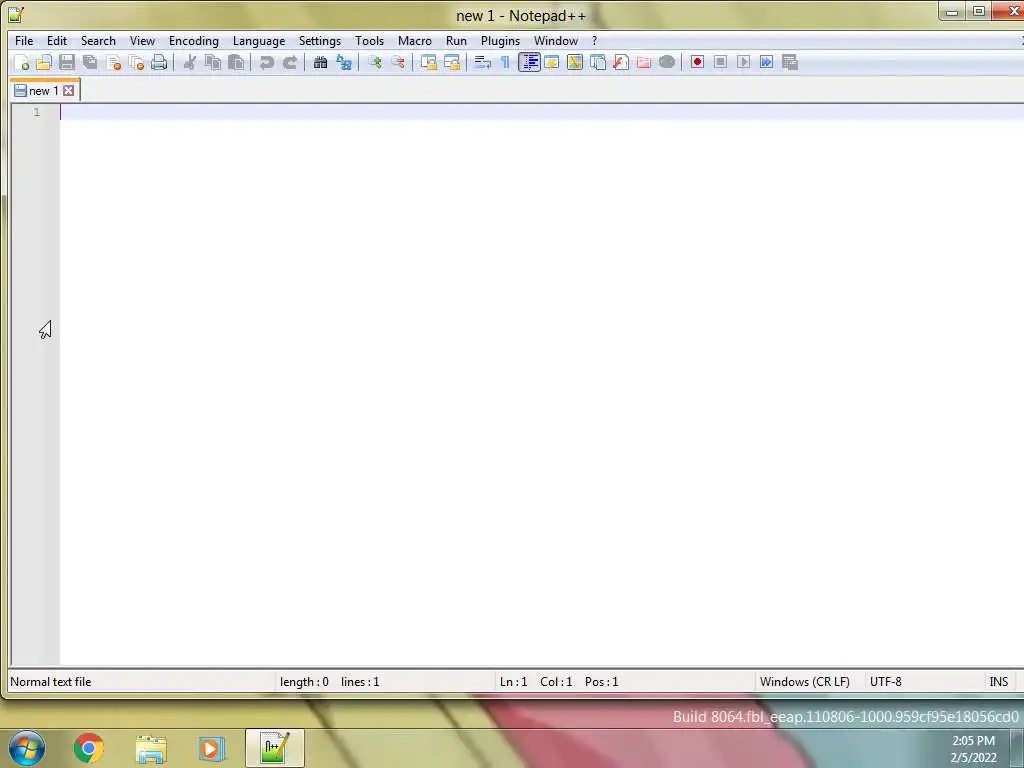Click the Save All toolbar icon
This screenshot has width=1024, height=768.
click(x=90, y=63)
